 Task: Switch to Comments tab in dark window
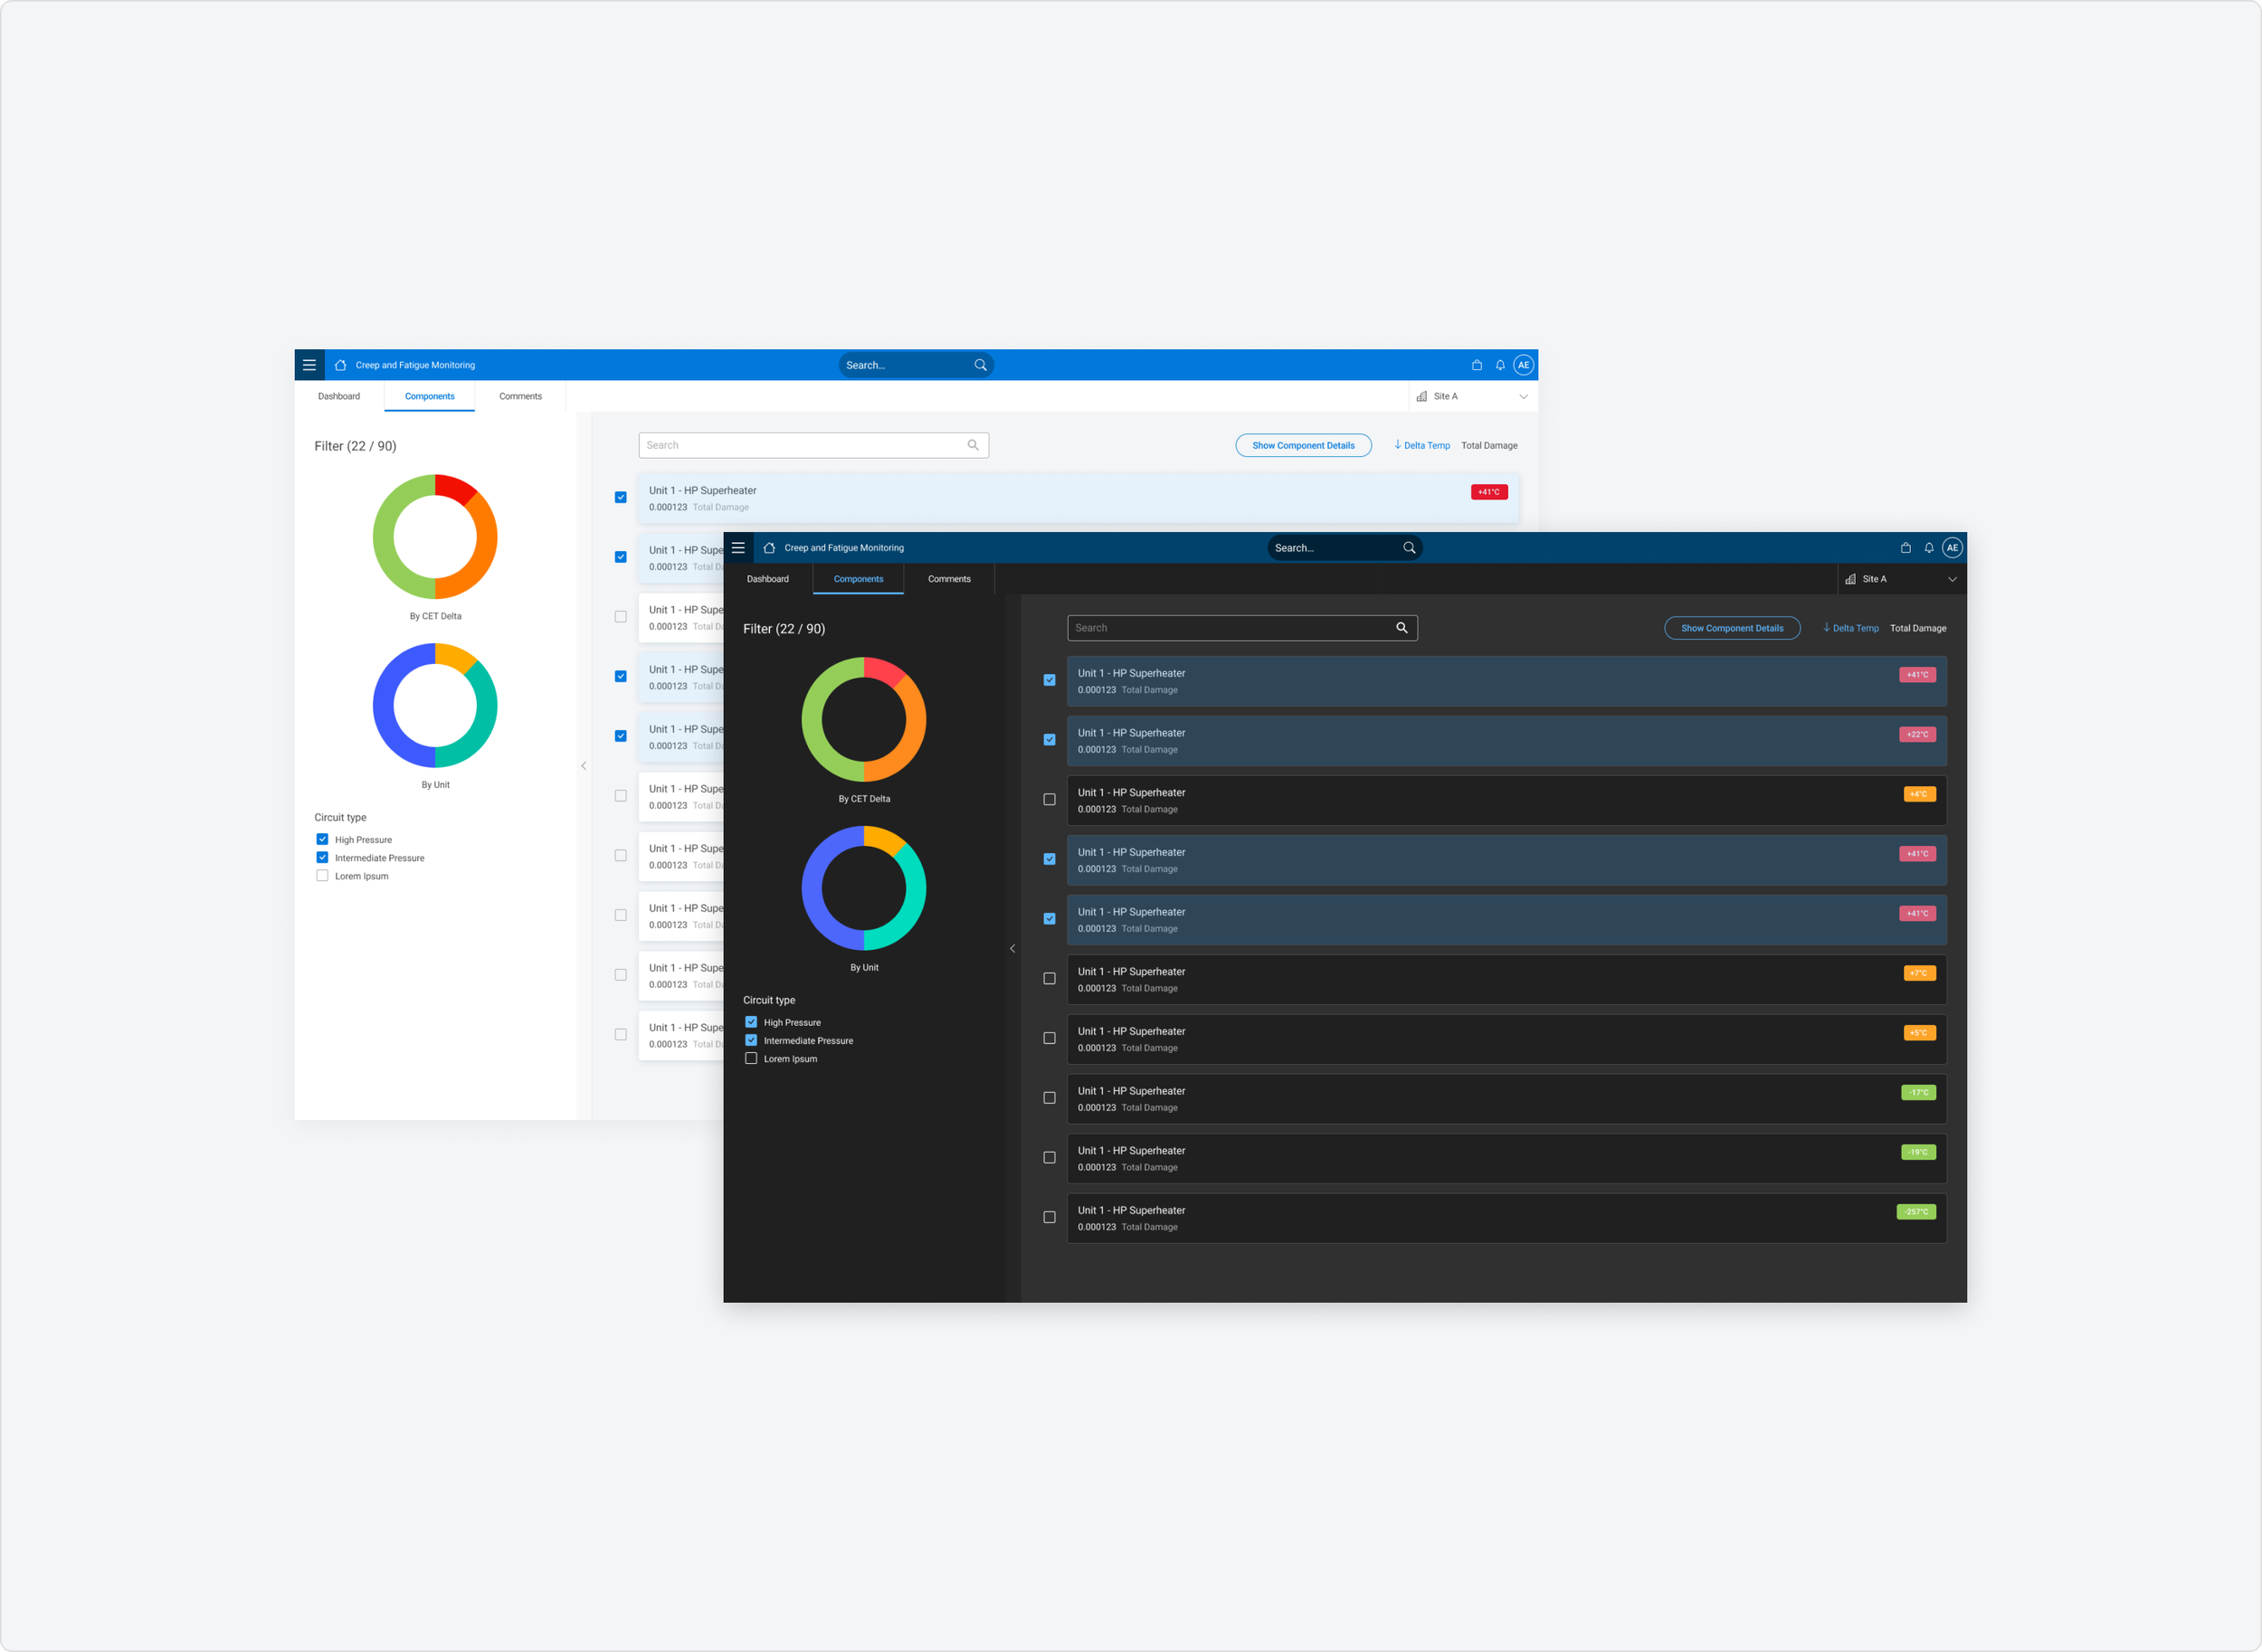(x=949, y=579)
